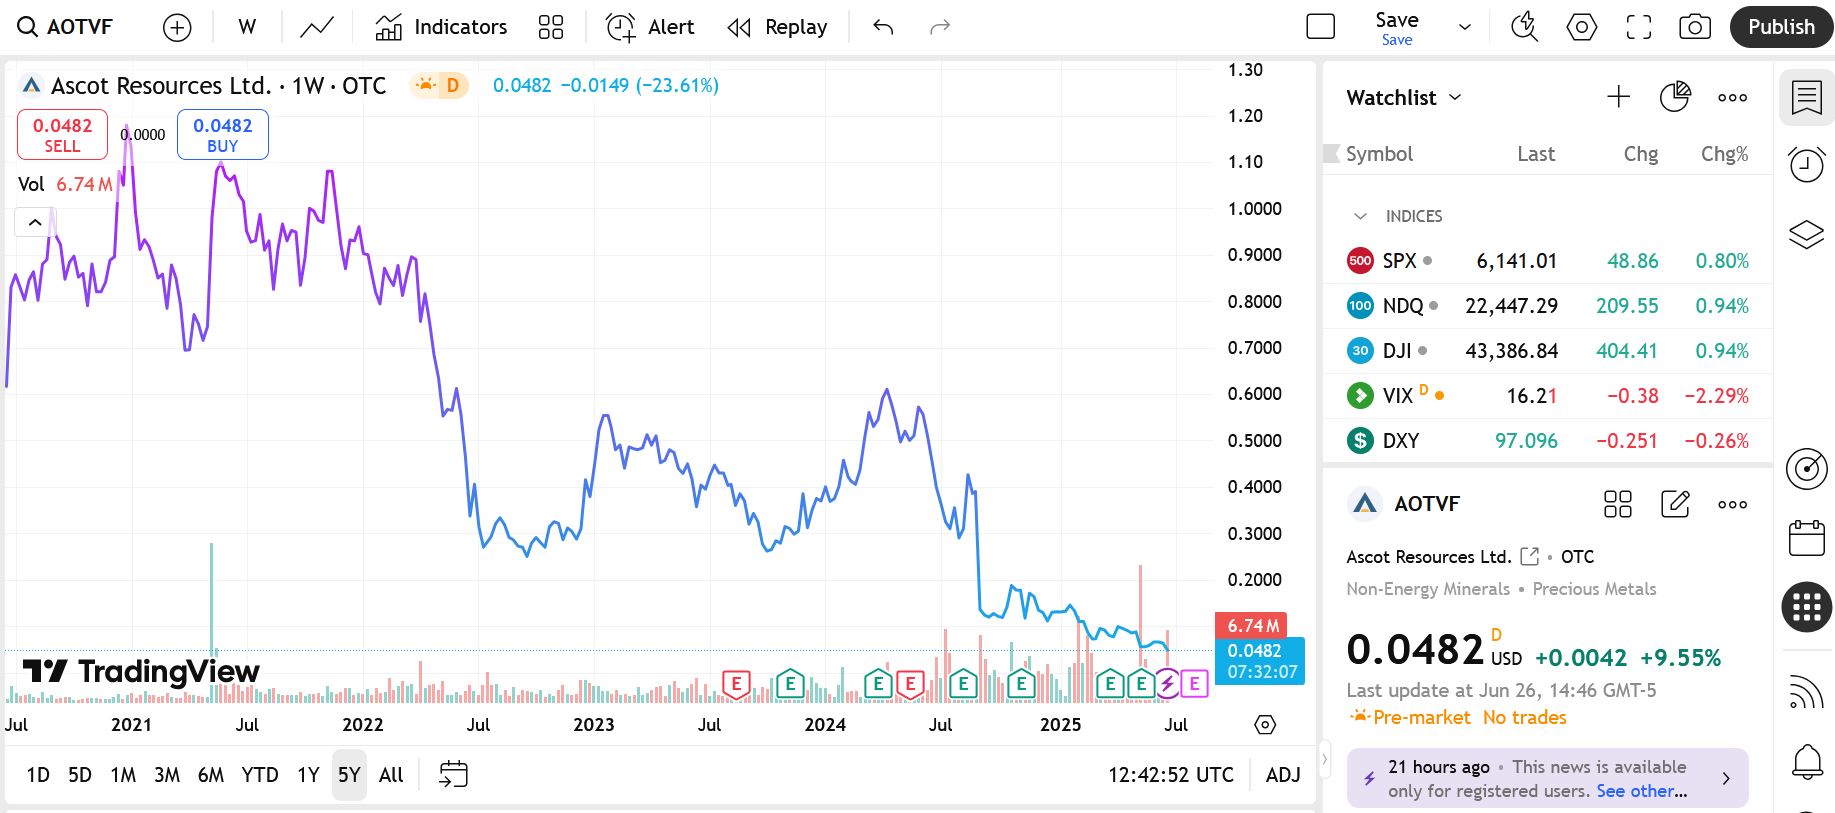Set the date range to 1M
1835x813 pixels.
point(123,775)
